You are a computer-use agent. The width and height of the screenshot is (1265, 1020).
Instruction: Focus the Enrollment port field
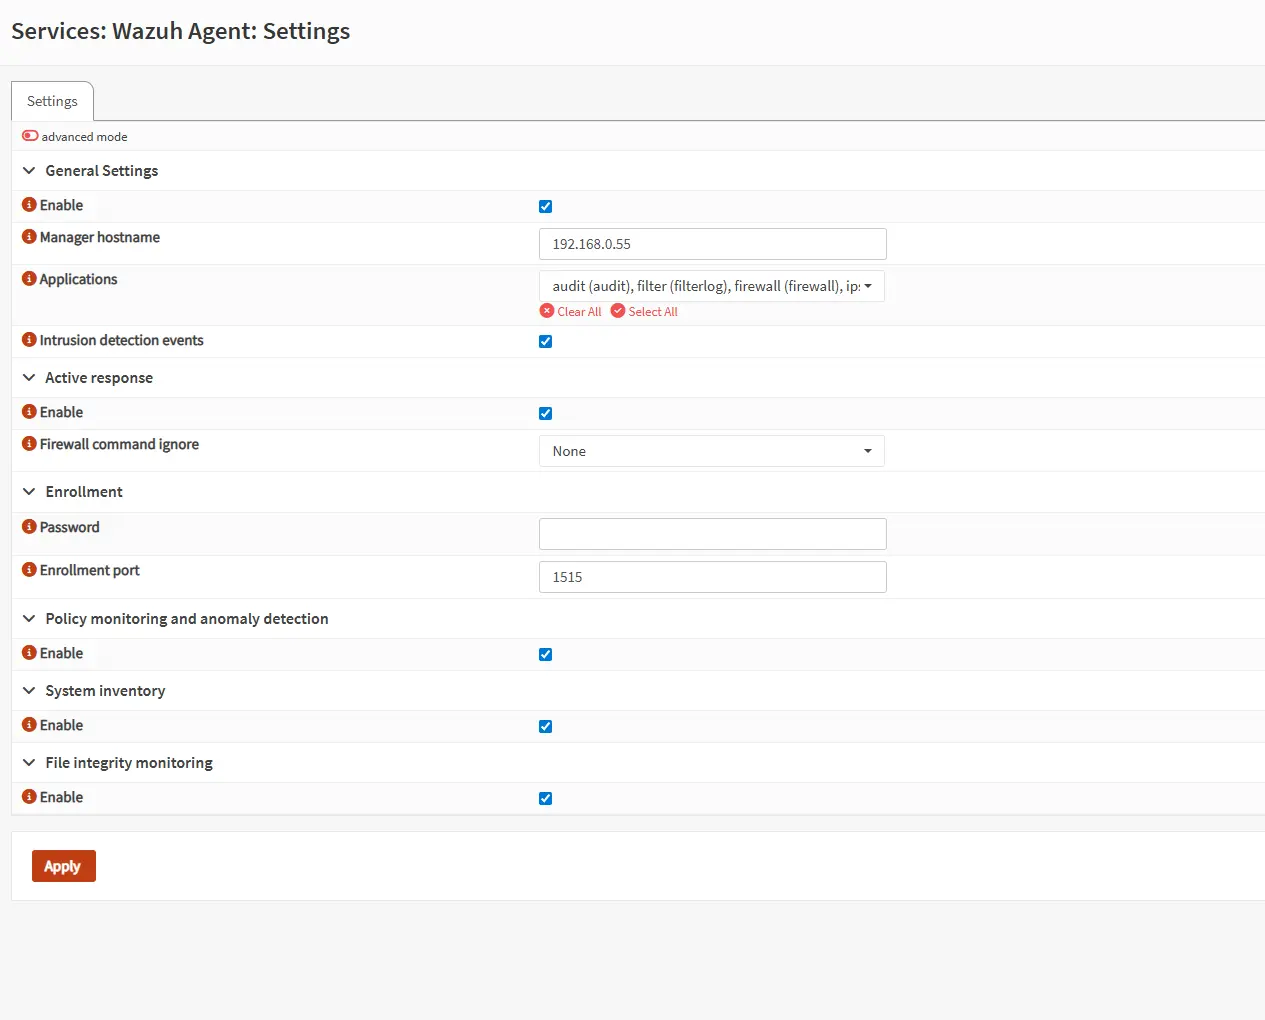pyautogui.click(x=713, y=577)
